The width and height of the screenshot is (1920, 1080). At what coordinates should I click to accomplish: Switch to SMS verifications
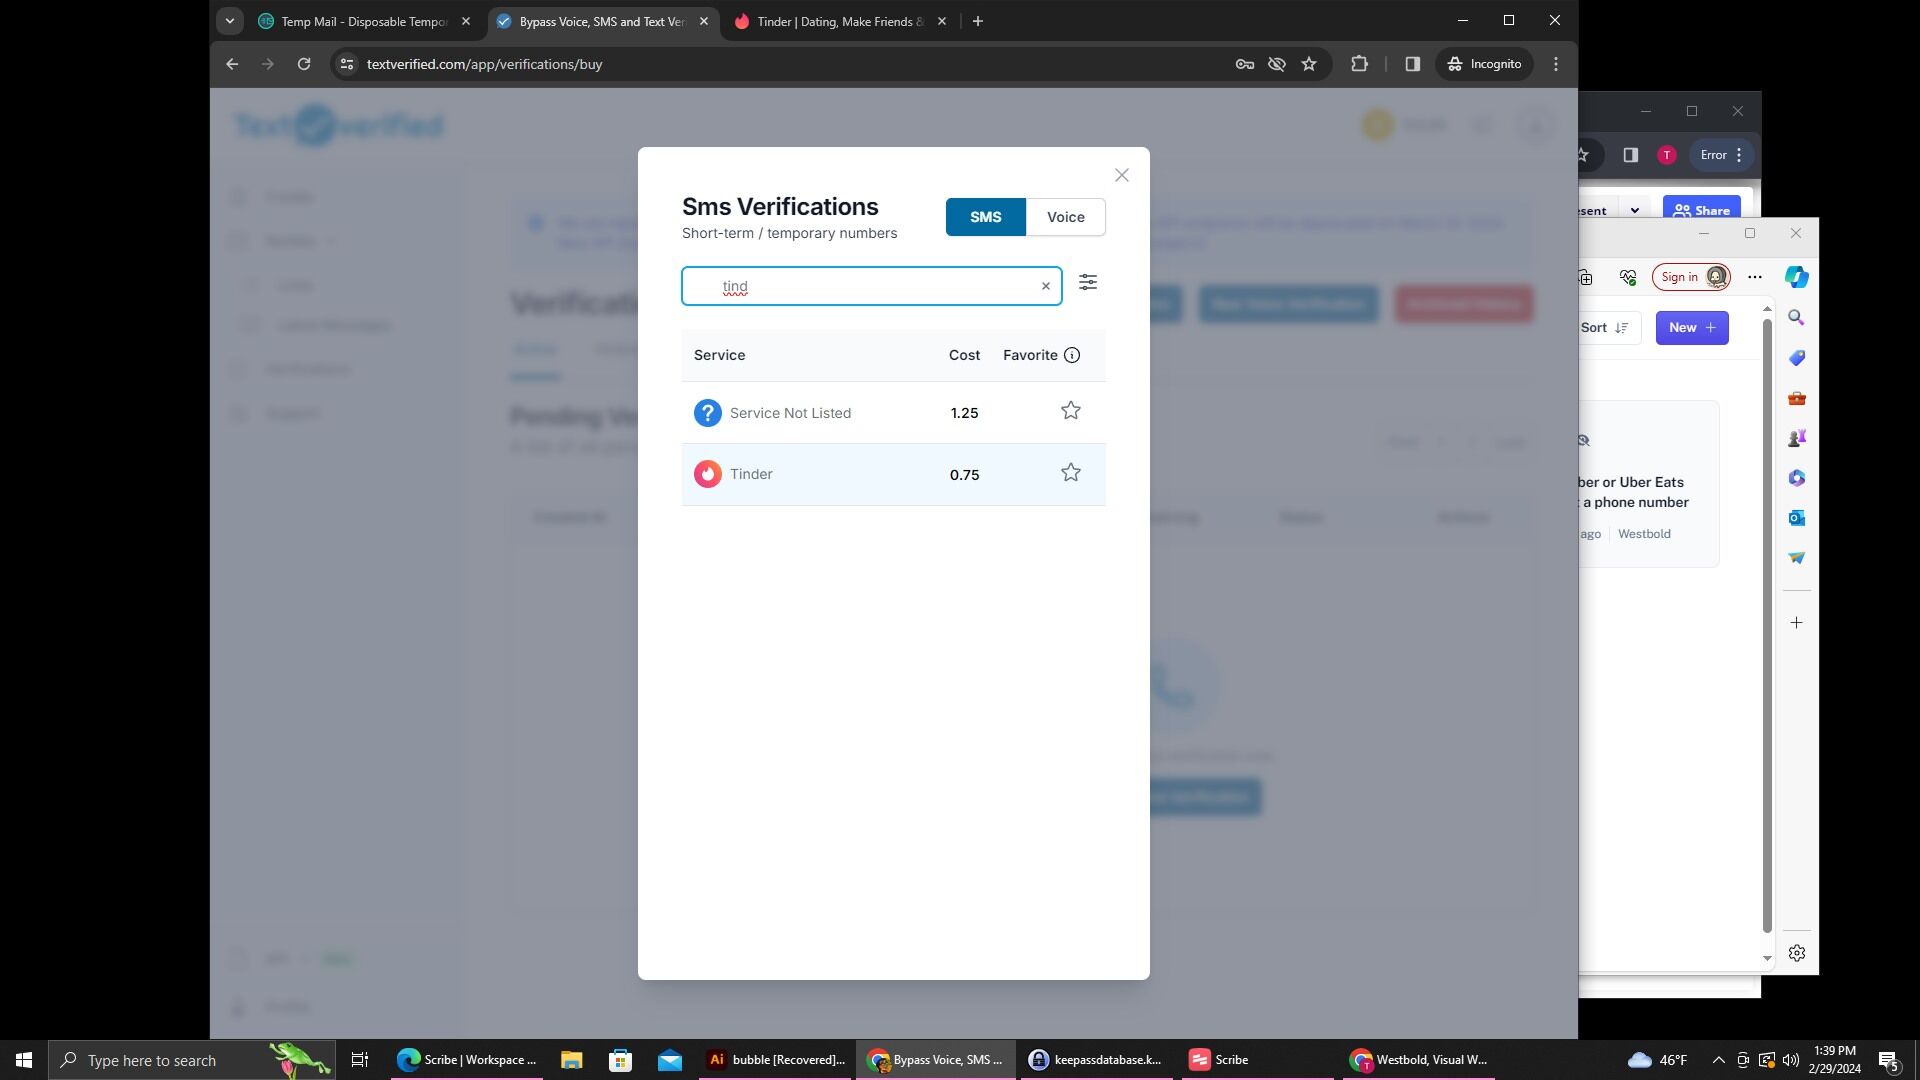[x=985, y=217]
